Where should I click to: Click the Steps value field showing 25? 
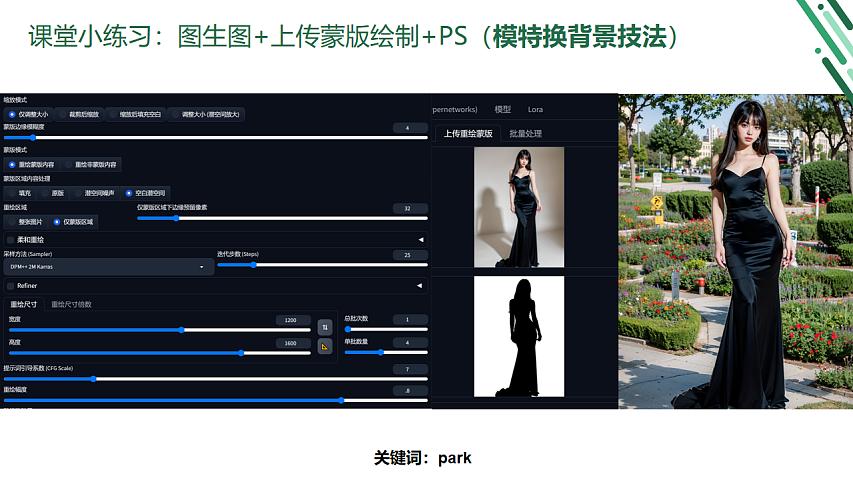tap(410, 255)
